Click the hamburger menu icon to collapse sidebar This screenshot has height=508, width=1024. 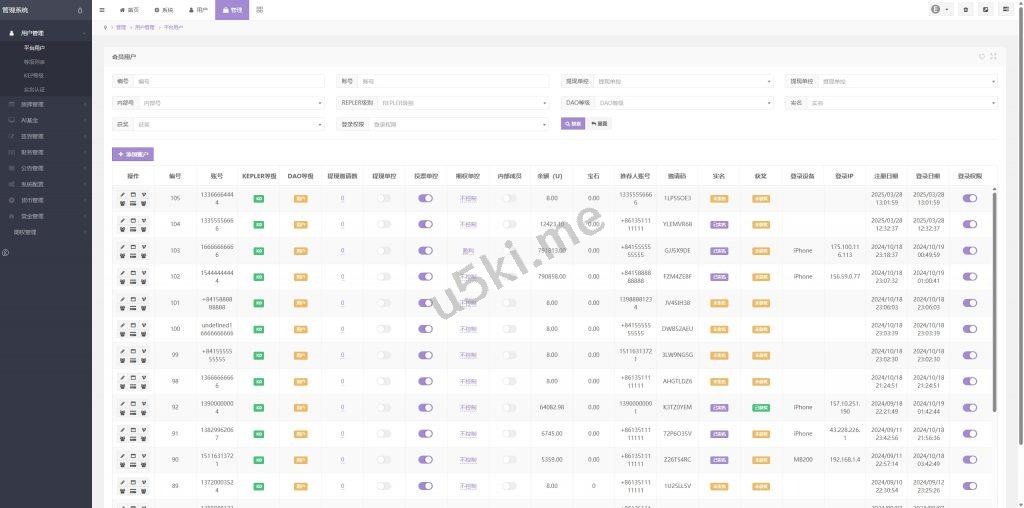click(x=102, y=9)
